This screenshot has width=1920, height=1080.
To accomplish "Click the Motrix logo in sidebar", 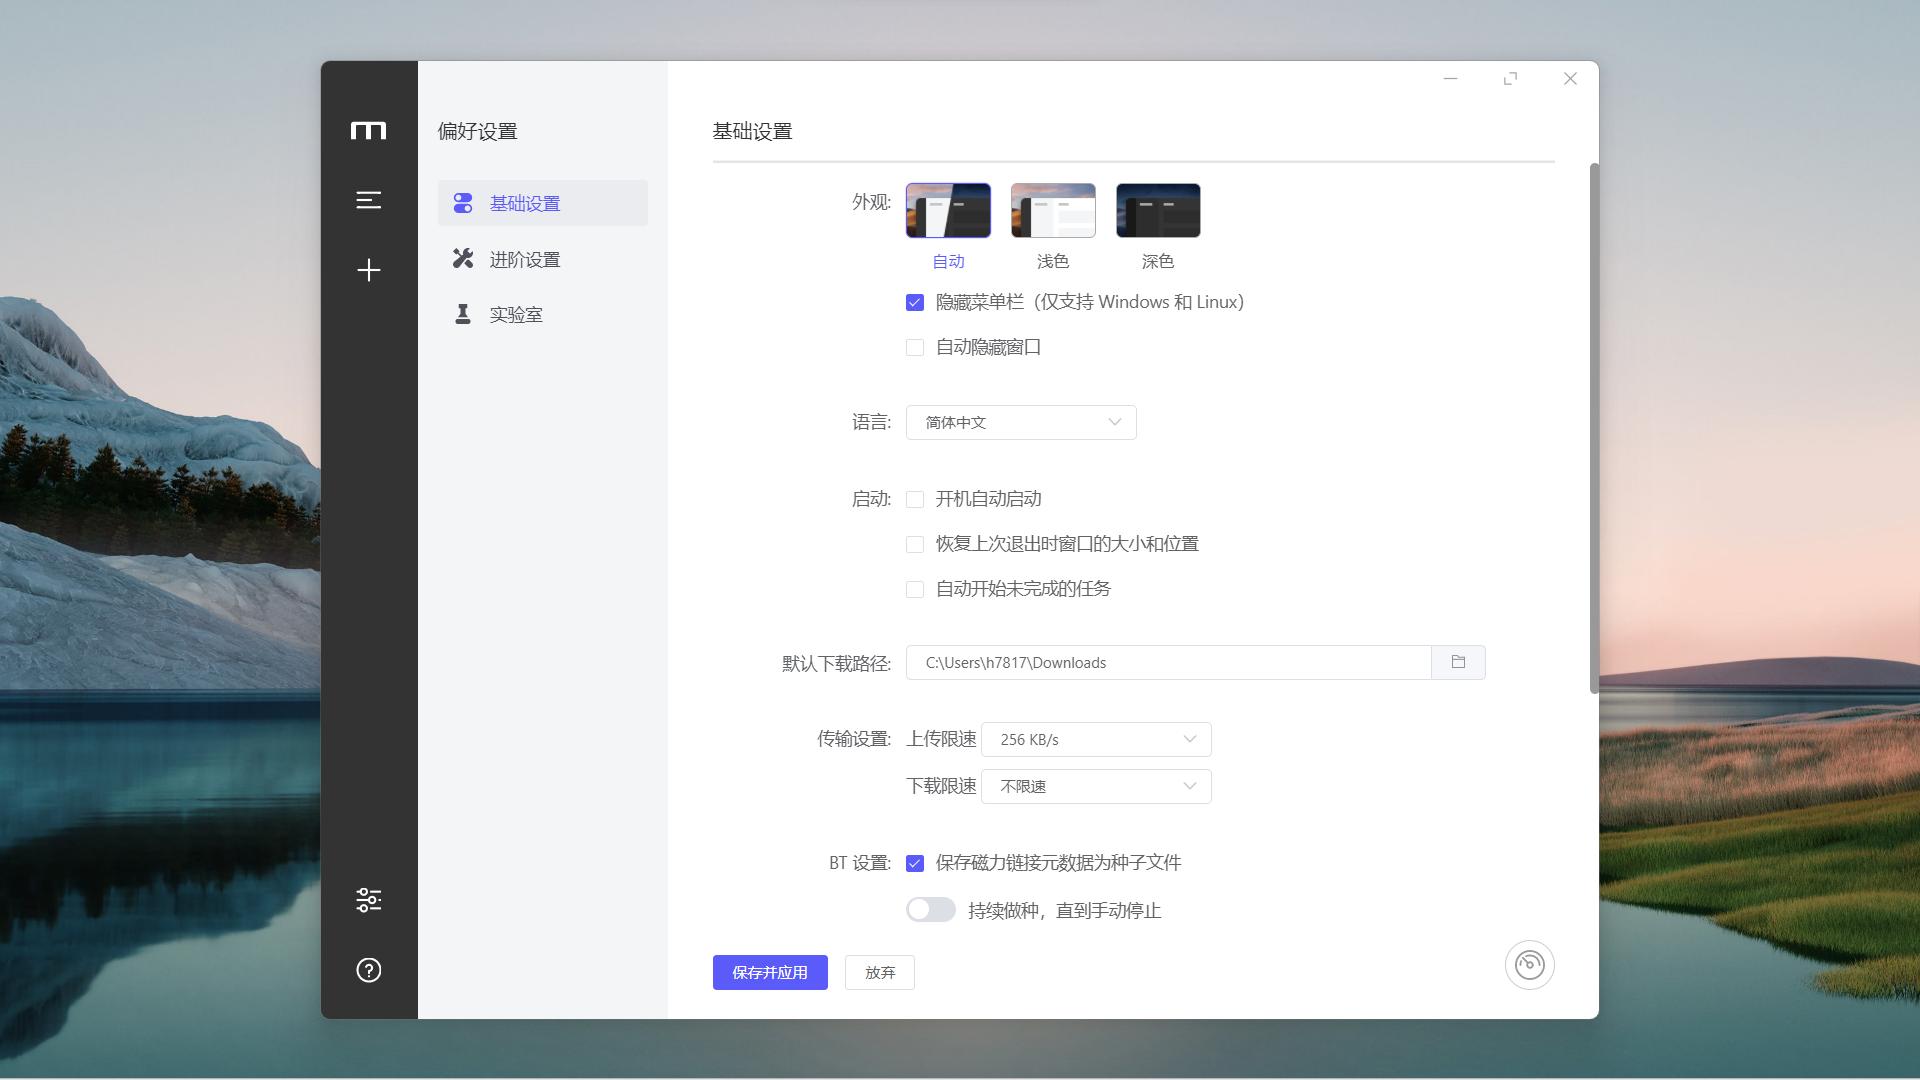I will [369, 130].
